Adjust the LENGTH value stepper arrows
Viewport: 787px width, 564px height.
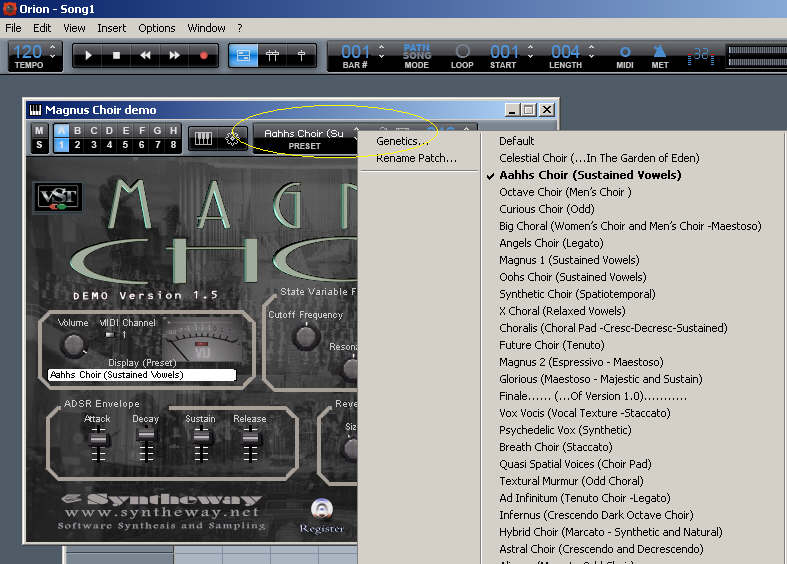[x=591, y=51]
